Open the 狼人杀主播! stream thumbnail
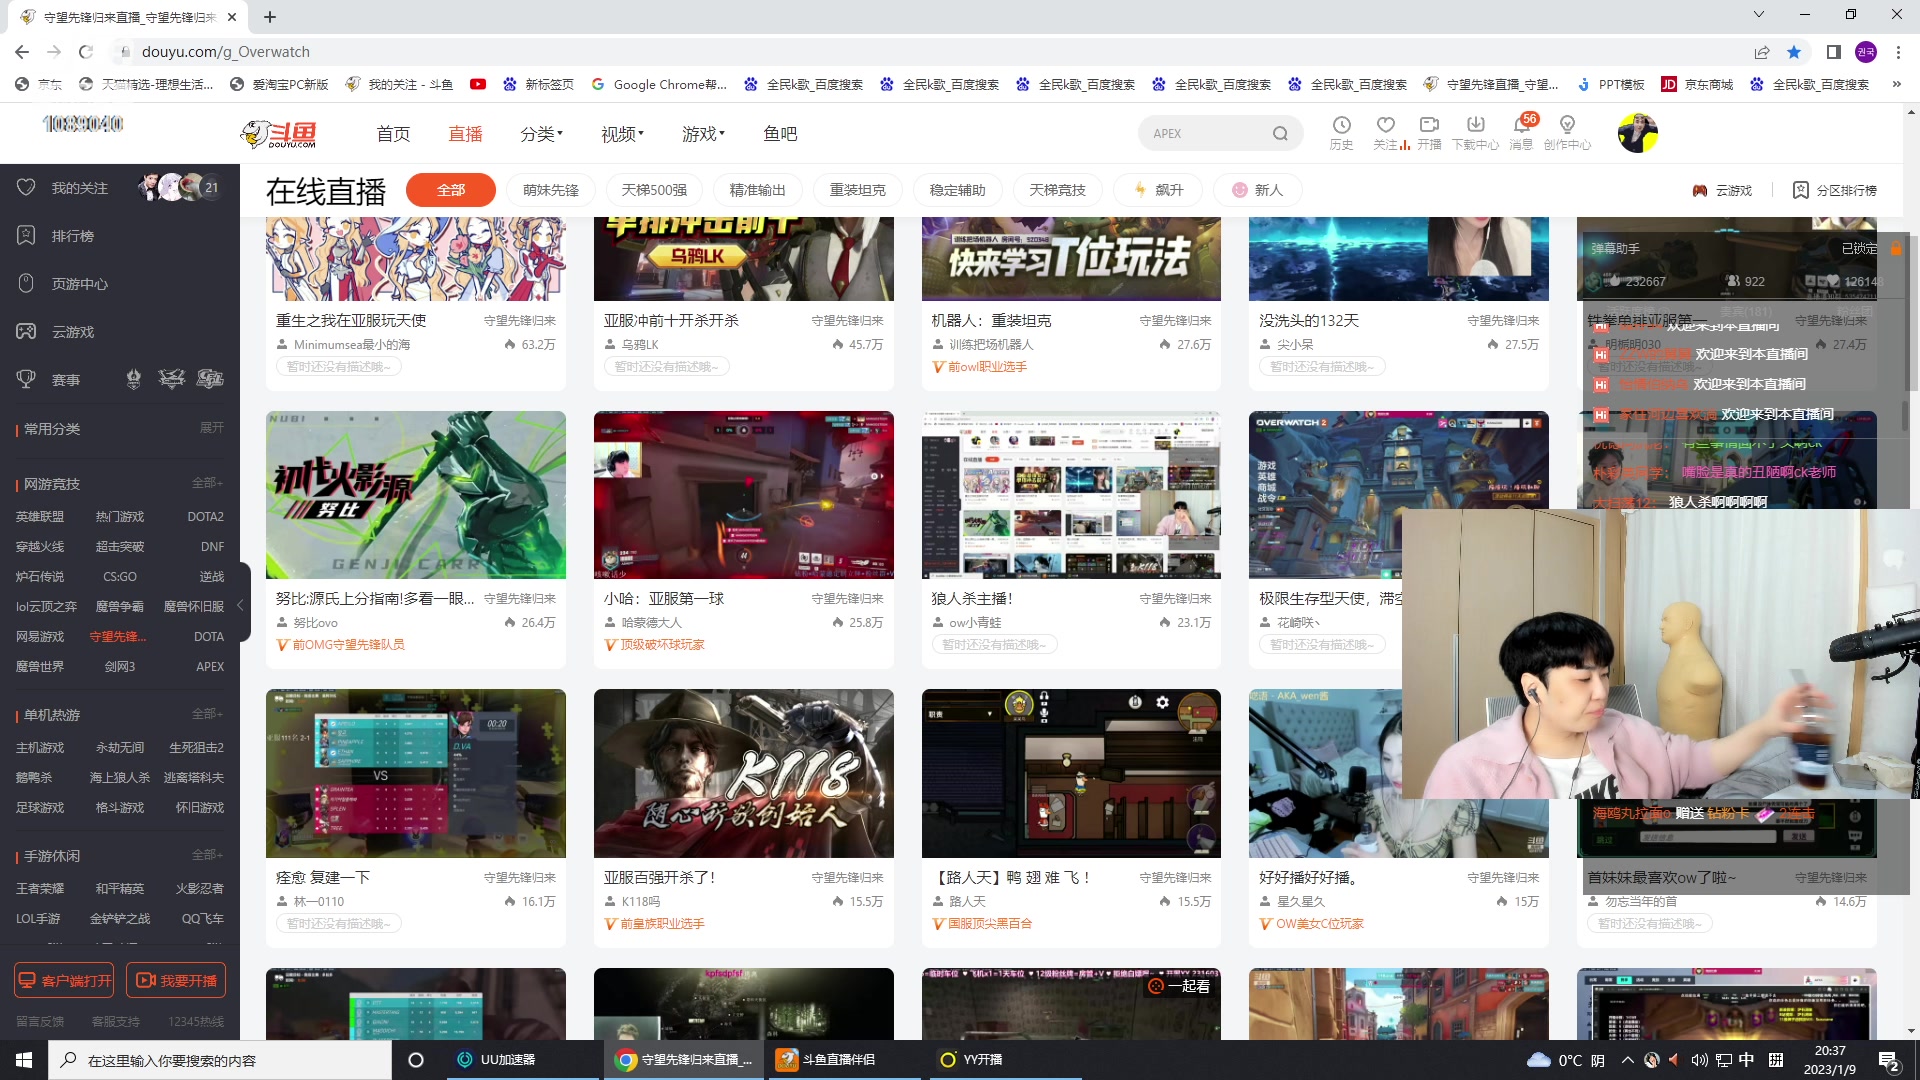1920x1080 pixels. (x=1071, y=495)
